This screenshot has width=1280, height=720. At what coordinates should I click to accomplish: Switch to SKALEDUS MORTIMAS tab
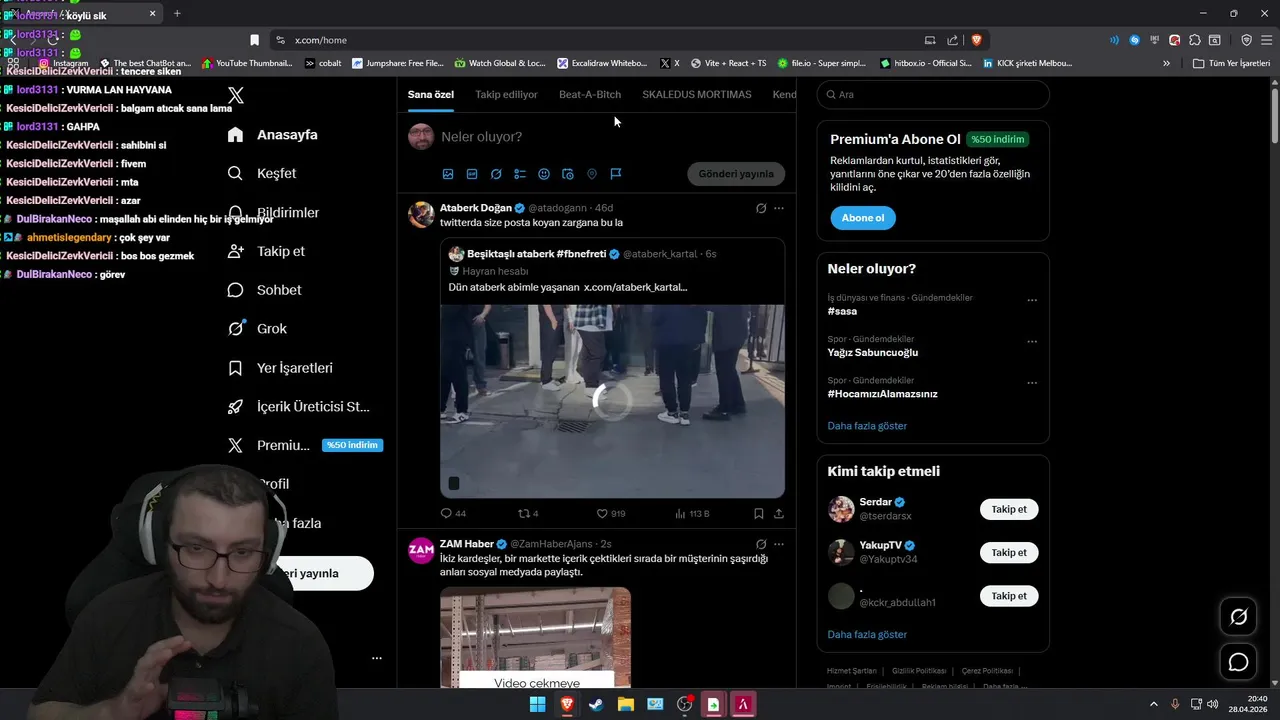[697, 95]
